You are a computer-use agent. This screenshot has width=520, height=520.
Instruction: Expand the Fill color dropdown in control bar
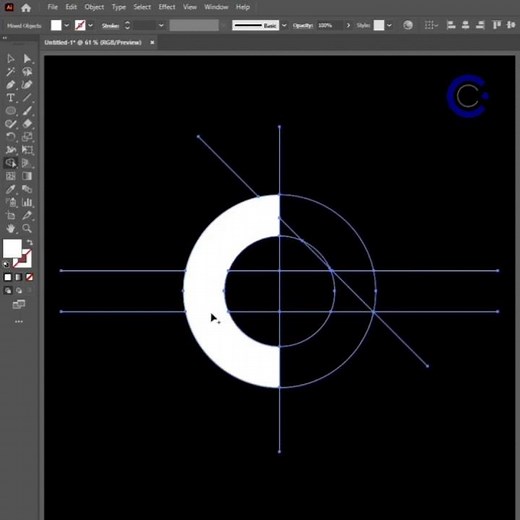pos(67,25)
